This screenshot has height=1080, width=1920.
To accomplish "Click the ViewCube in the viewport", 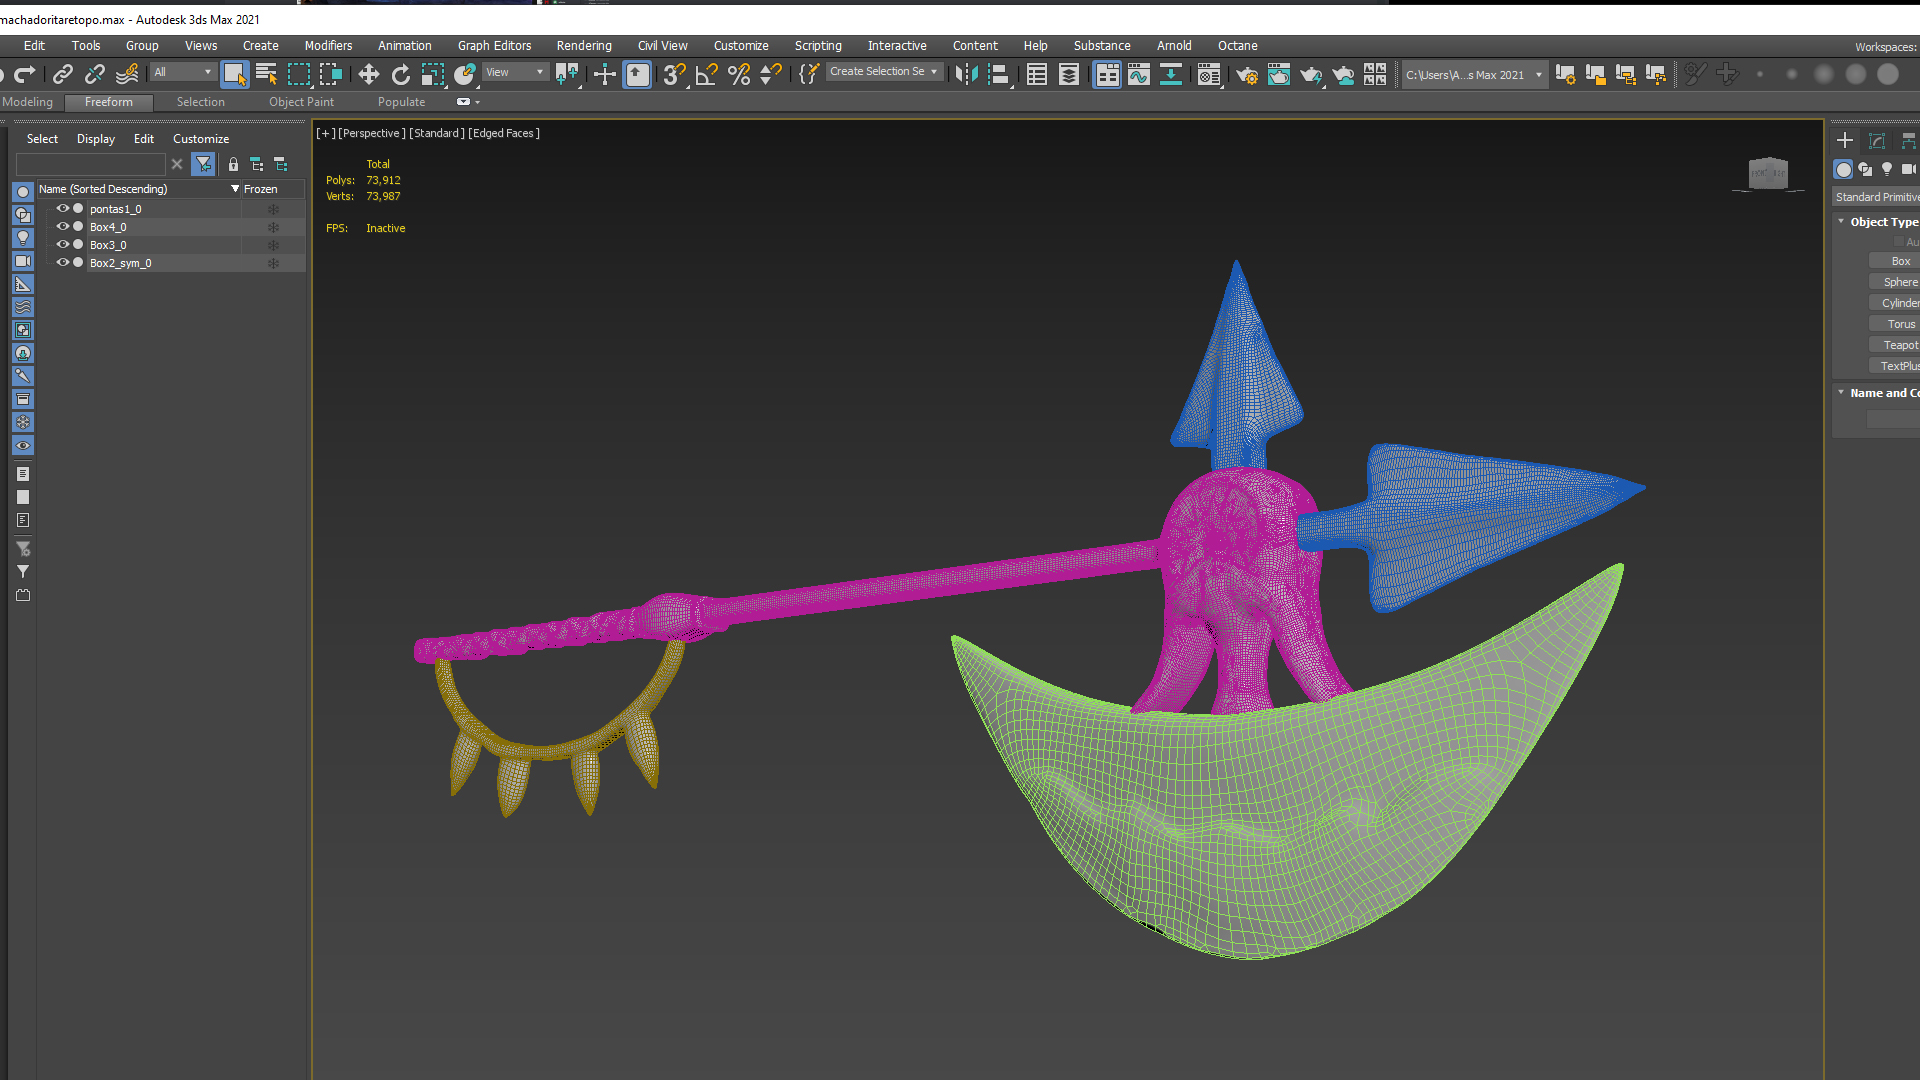I will tap(1768, 173).
